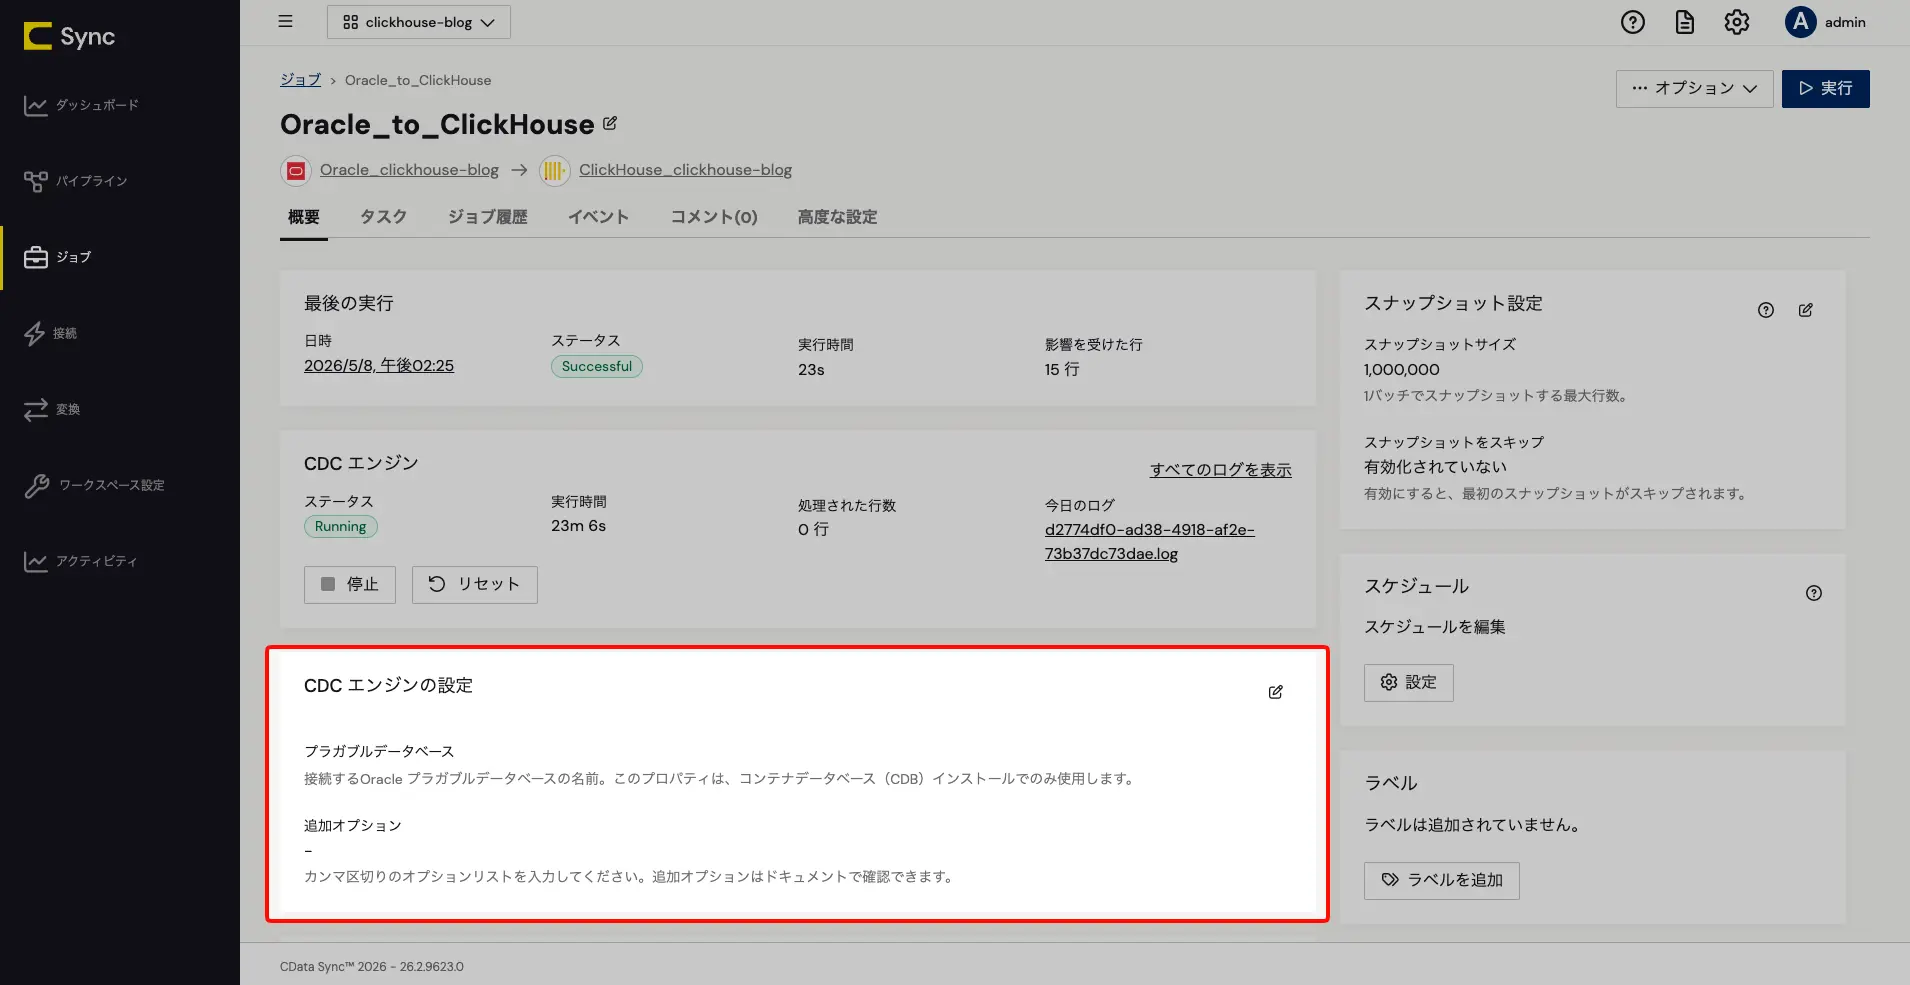Screen dimensions: 1910x985
Task: Click the admin user avatar
Action: click(x=1801, y=22)
